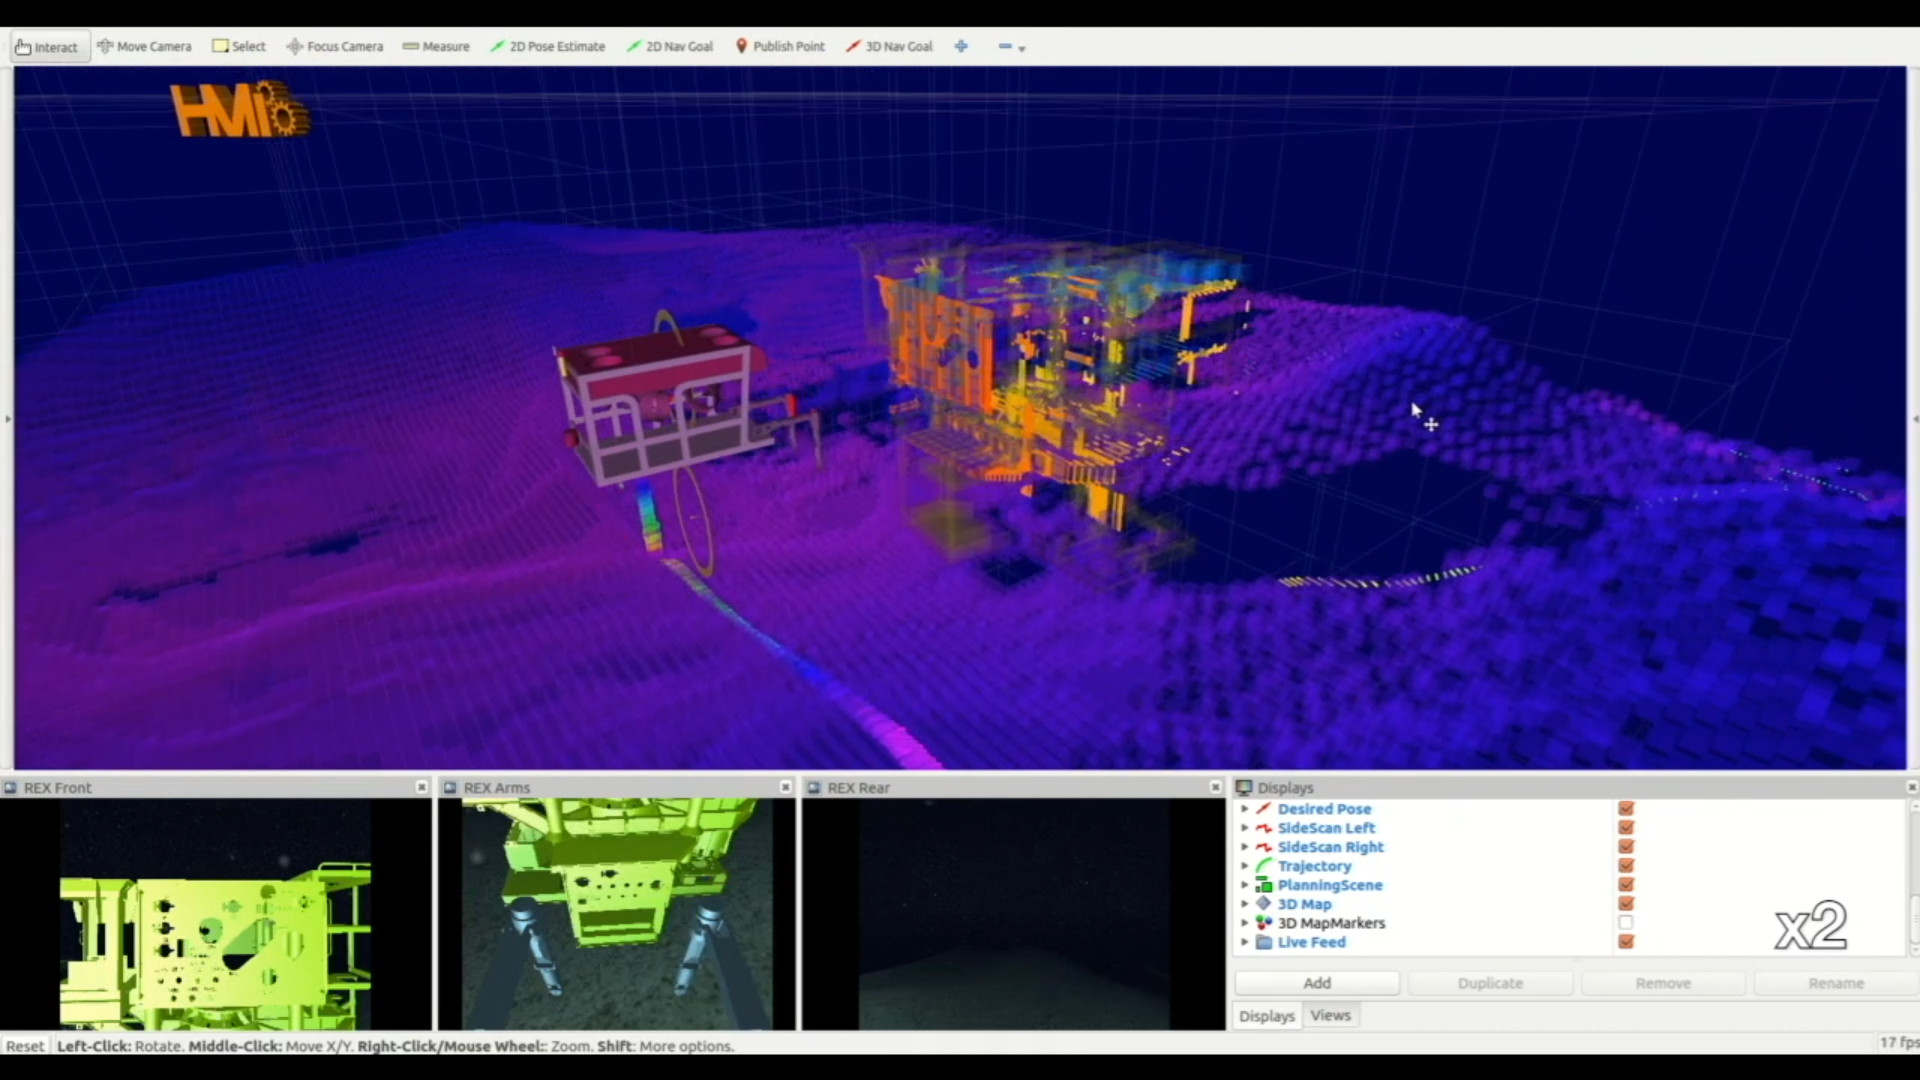This screenshot has width=1920, height=1080.
Task: Click the Rename button
Action: click(x=1836, y=983)
